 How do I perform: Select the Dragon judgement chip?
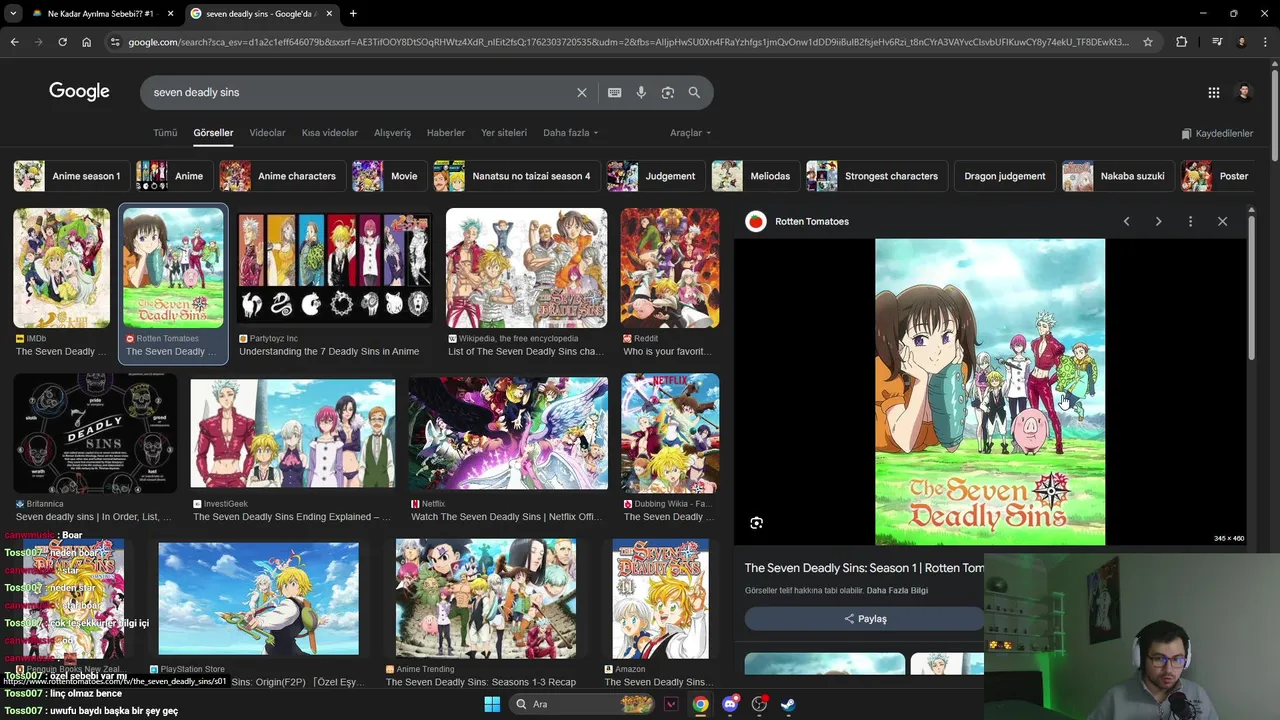(1005, 176)
